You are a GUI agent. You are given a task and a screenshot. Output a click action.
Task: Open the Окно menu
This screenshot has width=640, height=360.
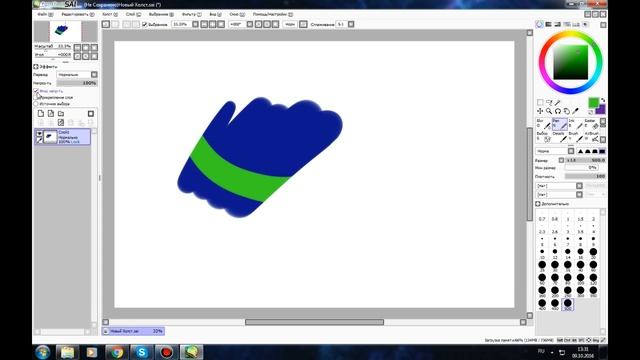pos(237,14)
